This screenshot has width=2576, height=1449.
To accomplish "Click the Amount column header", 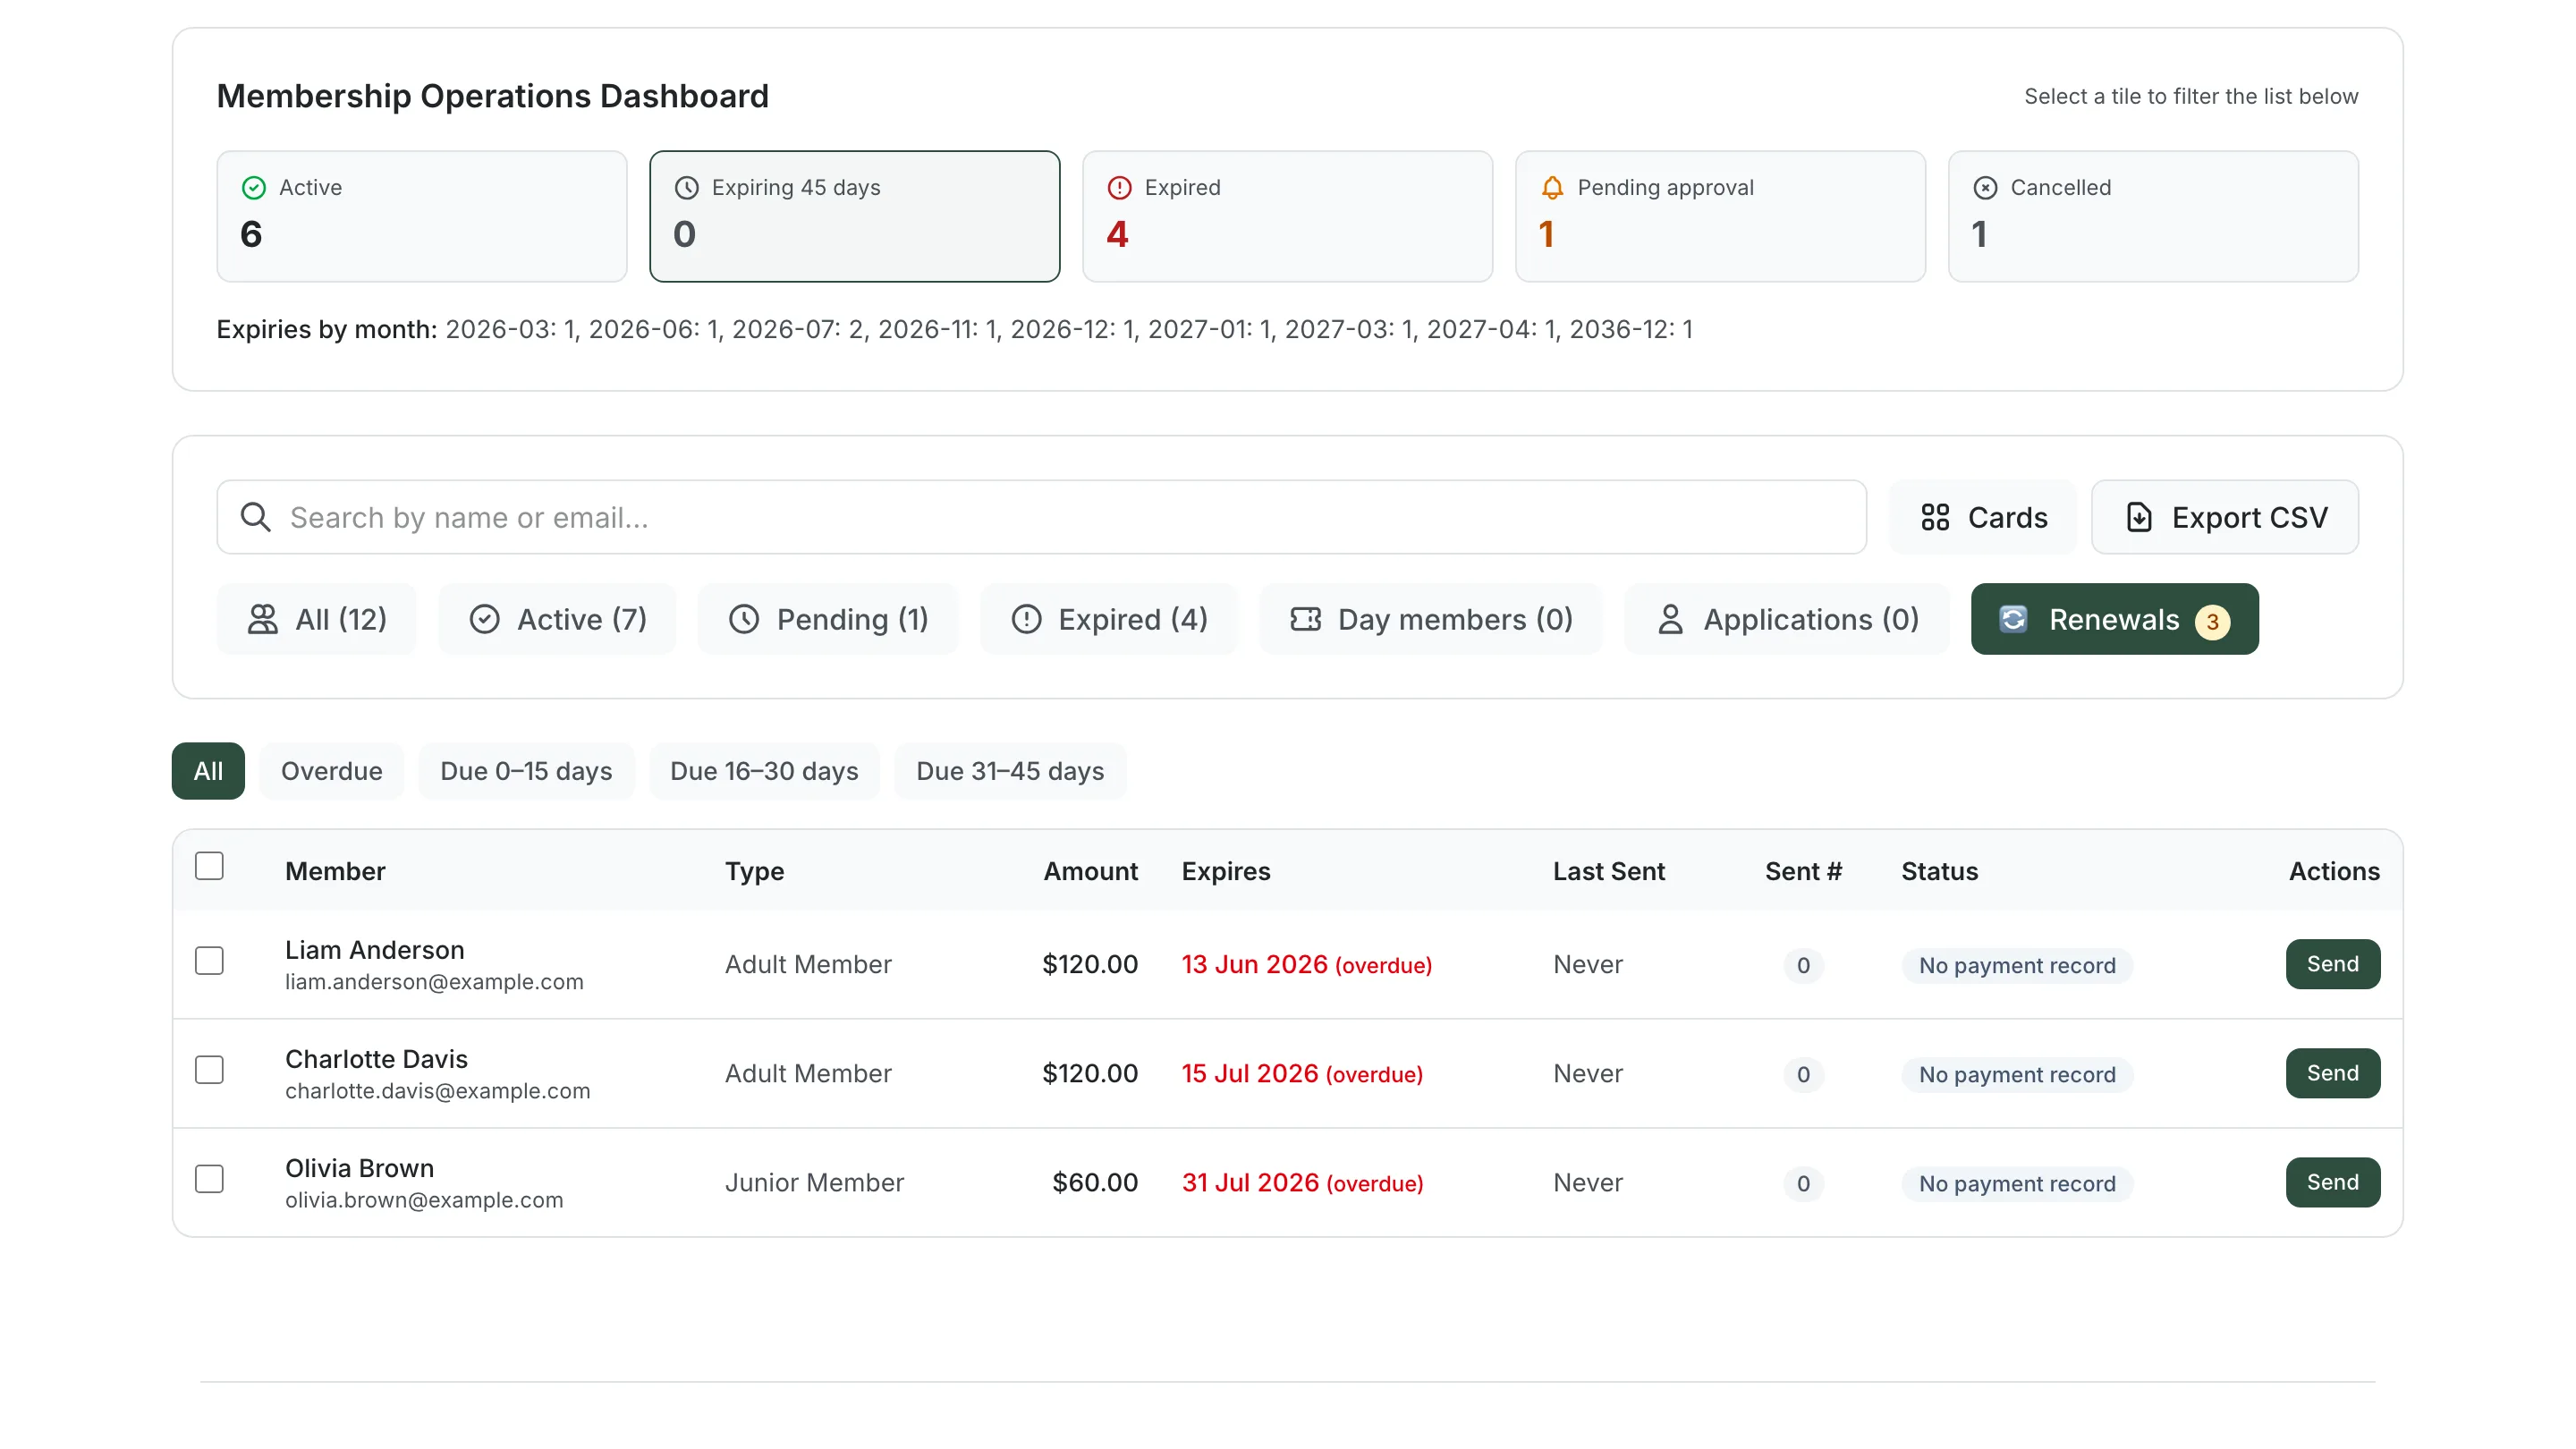I will pyautogui.click(x=1091, y=871).
